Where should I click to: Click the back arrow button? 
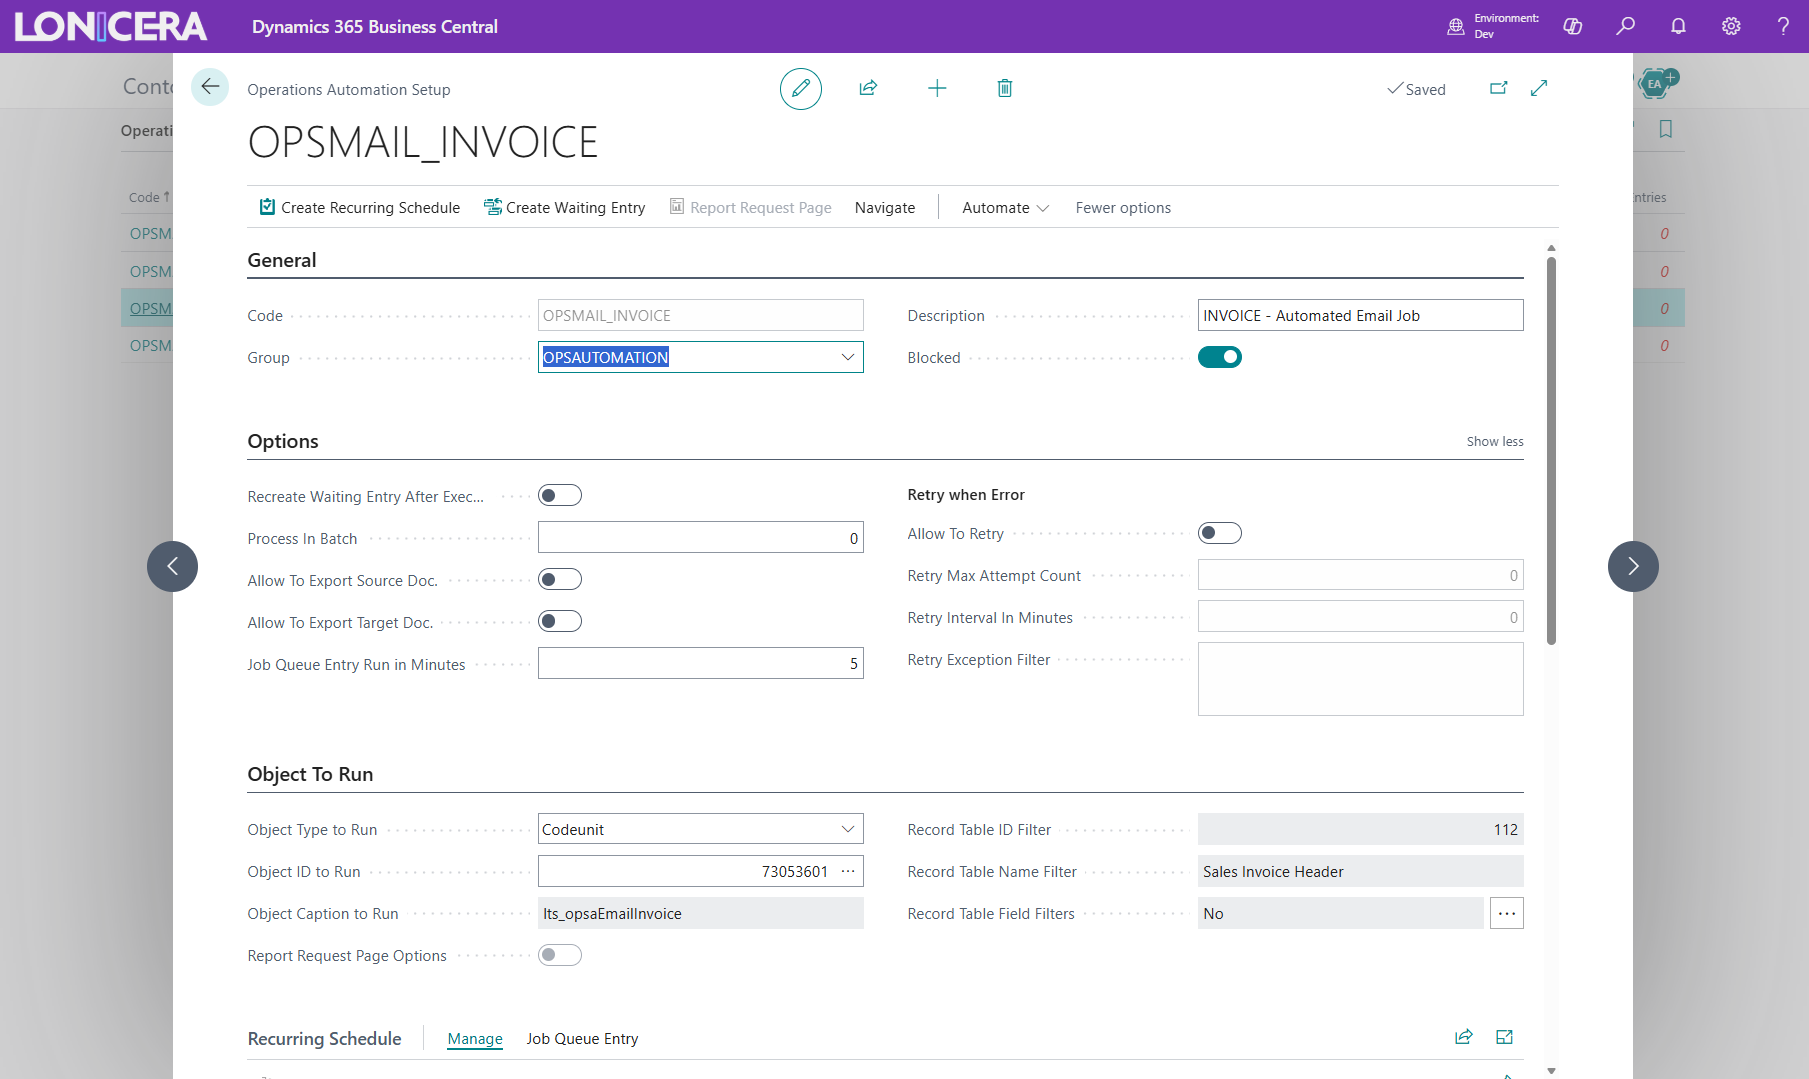pos(210,87)
